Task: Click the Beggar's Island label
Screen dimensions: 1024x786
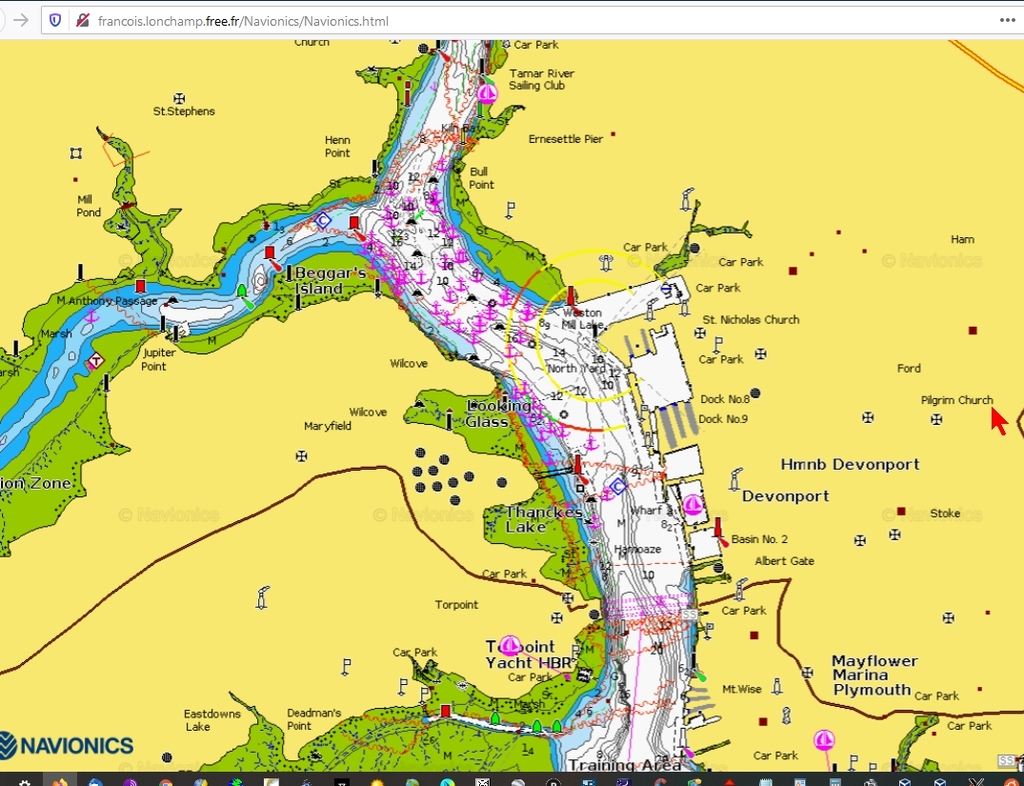Action: coord(330,281)
